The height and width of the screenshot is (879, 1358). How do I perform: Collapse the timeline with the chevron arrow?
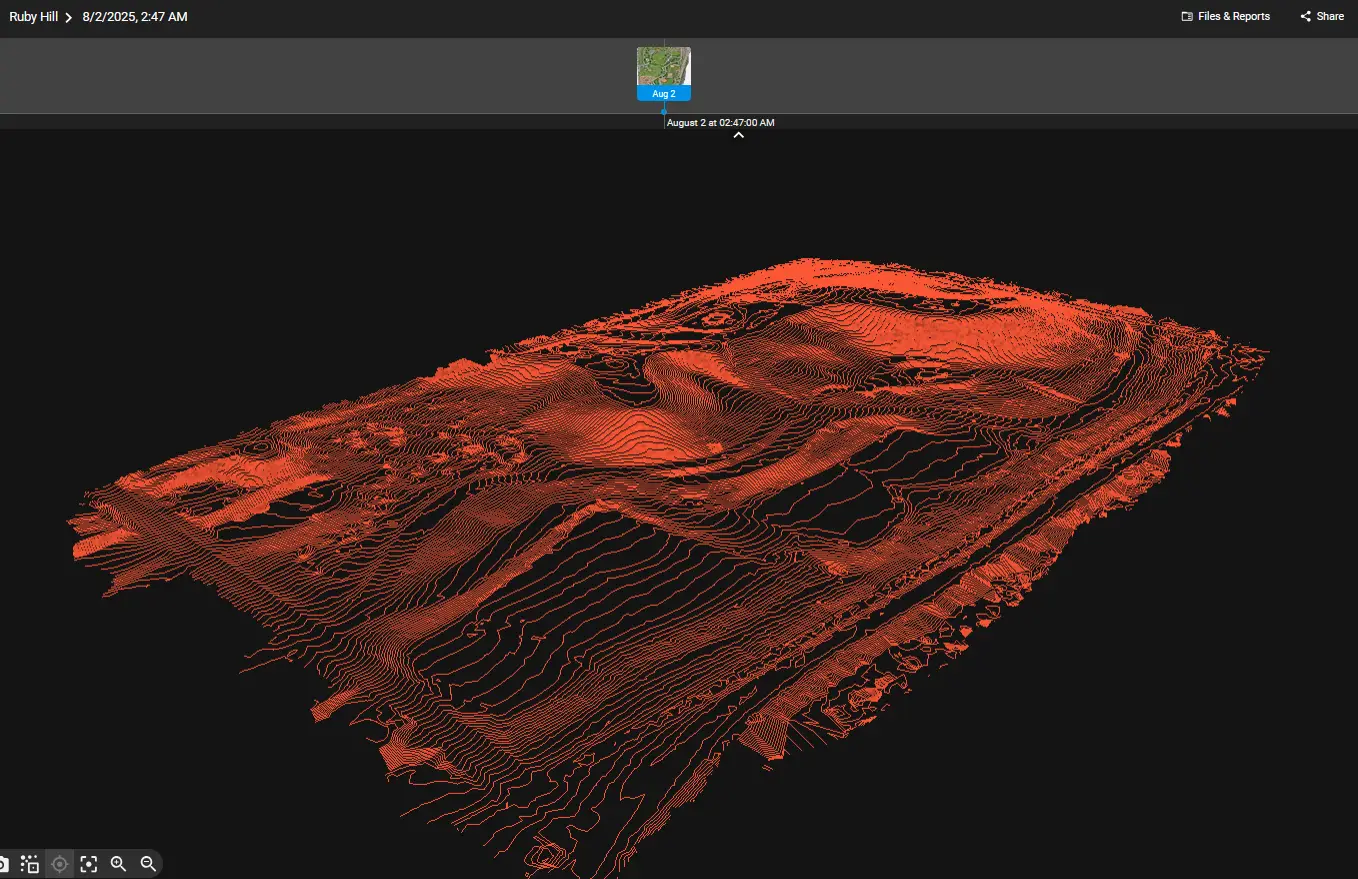(x=739, y=133)
